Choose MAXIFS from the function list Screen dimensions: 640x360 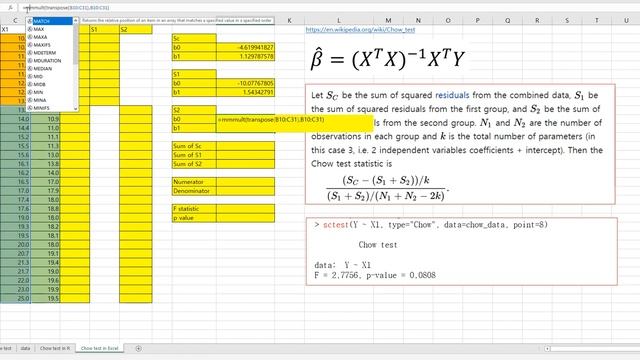42,45
